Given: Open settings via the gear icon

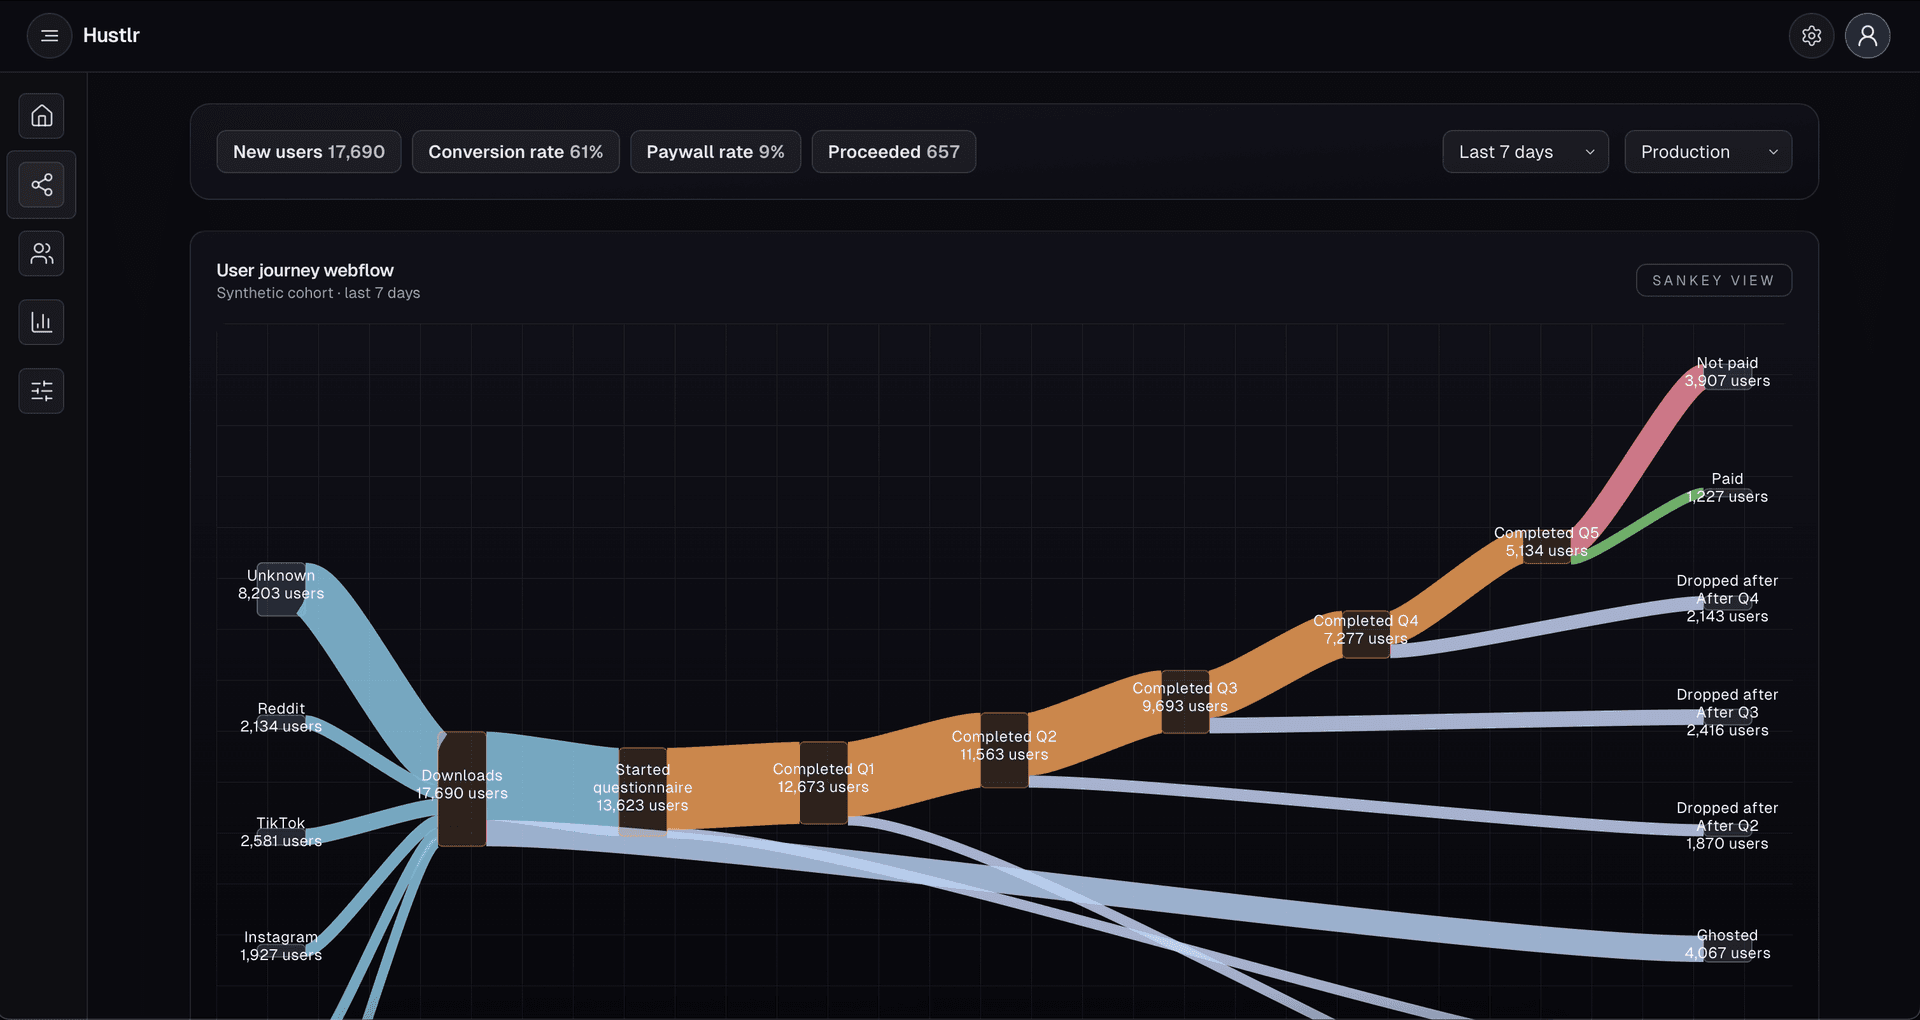Looking at the screenshot, I should pyautogui.click(x=1810, y=35).
